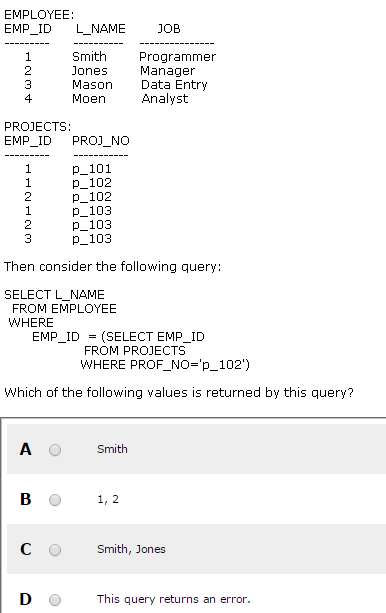
Task: Select radio button for answer A
Action: pos(55,450)
